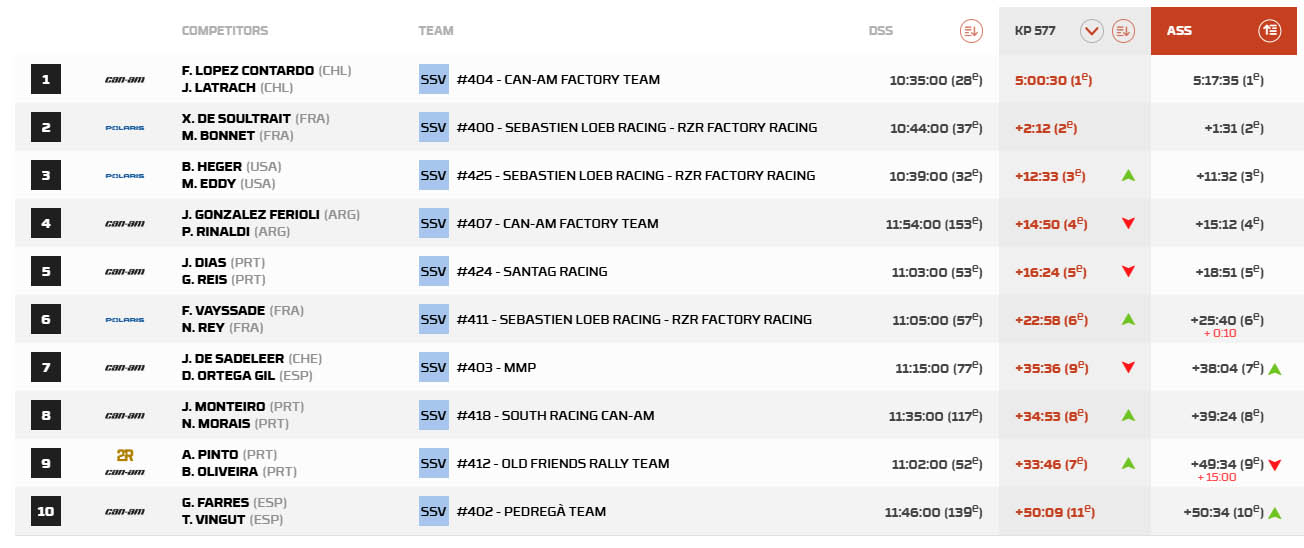Viewport: 1304px width, 548px height.
Task: Open the #404 Can-Am Factory Team link
Action: pos(558,80)
